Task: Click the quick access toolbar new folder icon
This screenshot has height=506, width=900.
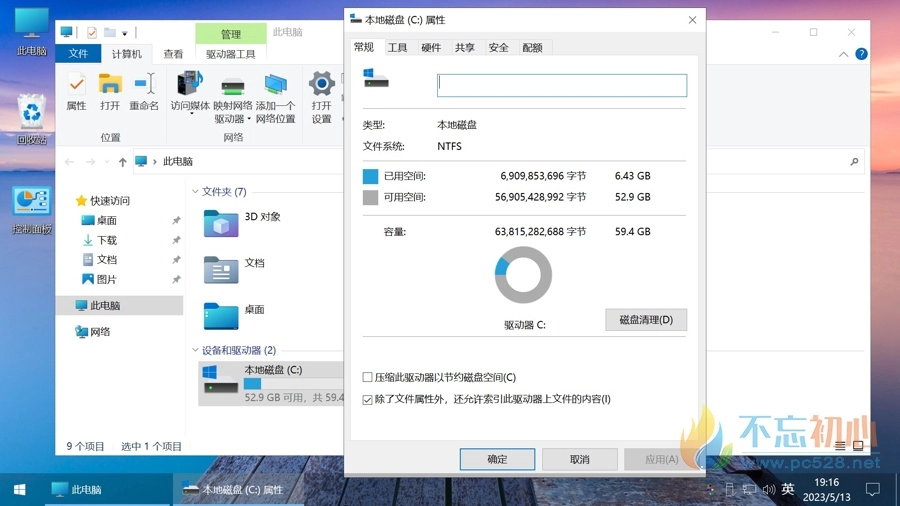Action: tap(110, 33)
